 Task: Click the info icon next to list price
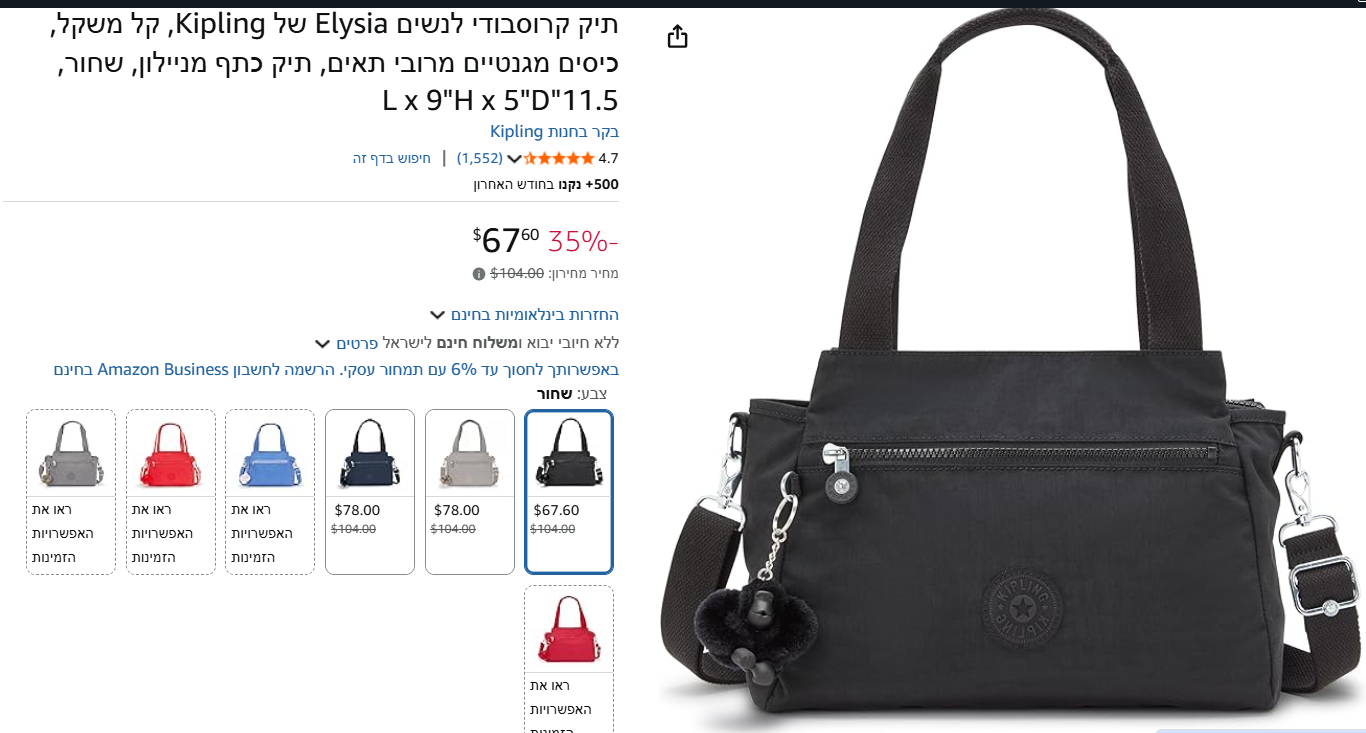[x=479, y=274]
